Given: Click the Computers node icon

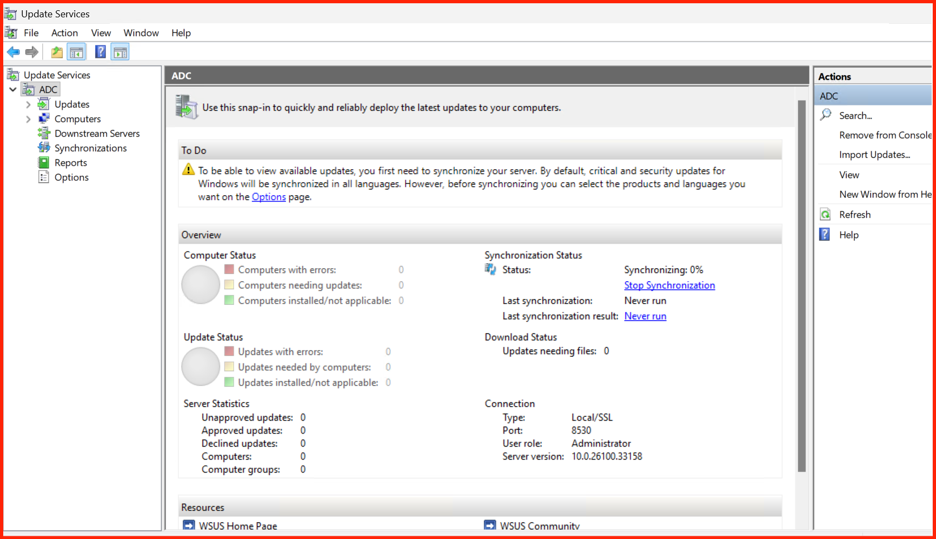Looking at the screenshot, I should (x=44, y=119).
